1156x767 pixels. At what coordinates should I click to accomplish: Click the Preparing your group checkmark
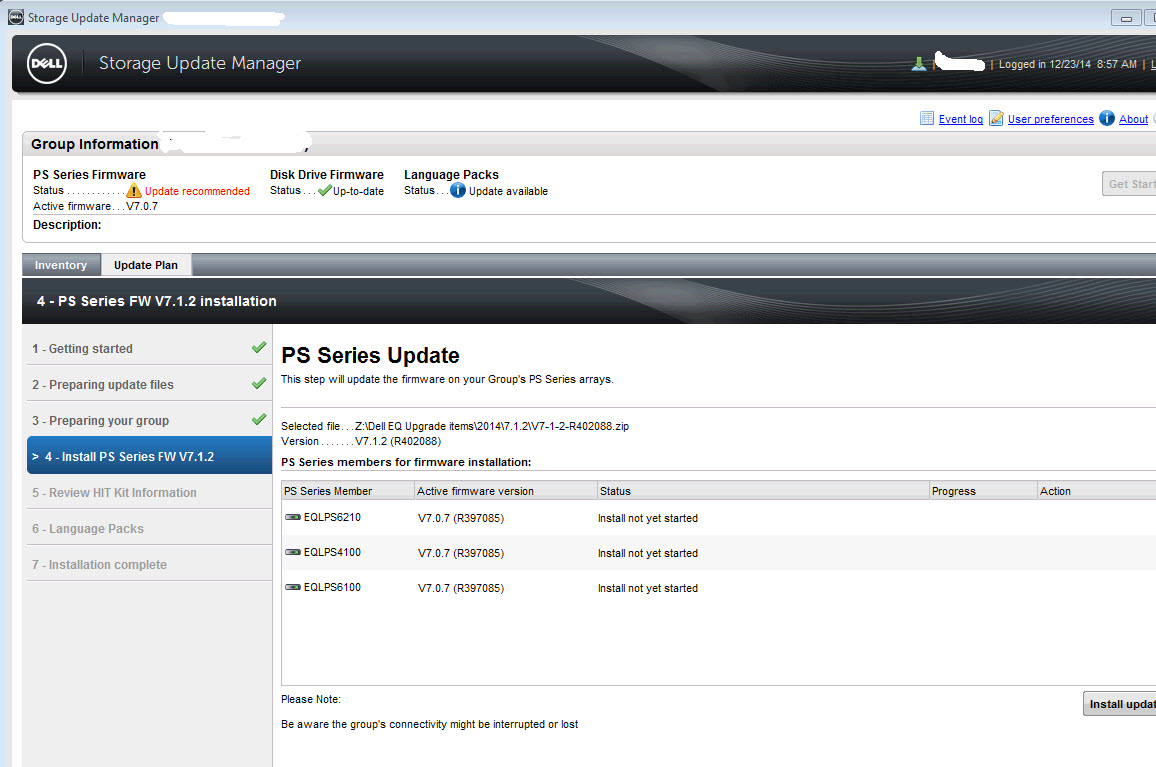(x=259, y=420)
